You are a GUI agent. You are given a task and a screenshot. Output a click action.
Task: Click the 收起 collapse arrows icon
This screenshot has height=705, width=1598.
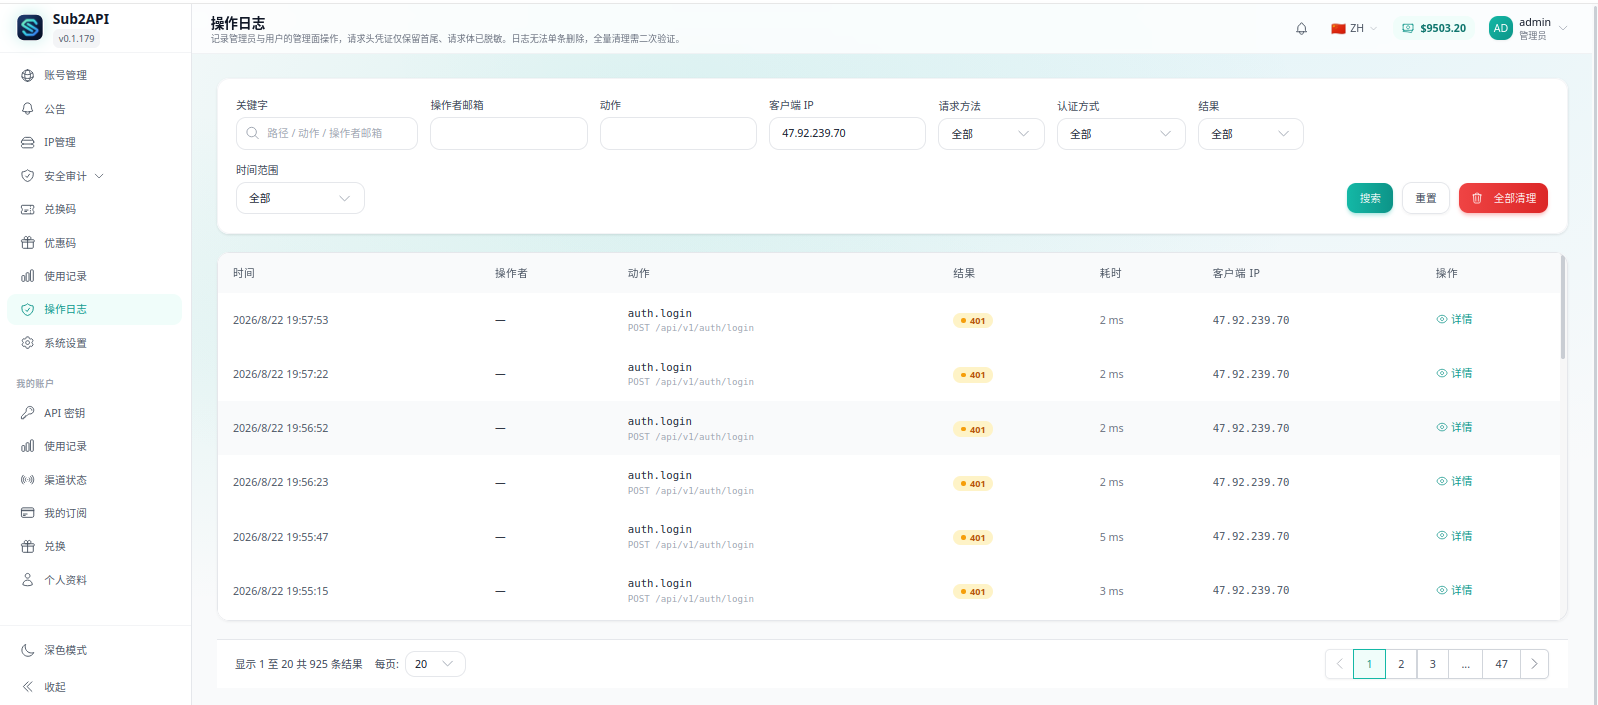pyautogui.click(x=27, y=687)
